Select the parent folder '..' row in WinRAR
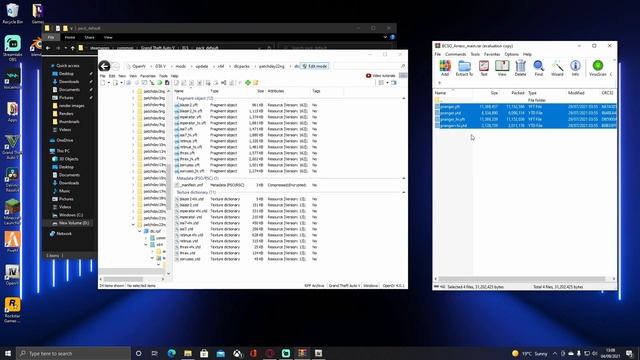This screenshot has height=360, width=640. 525,100
